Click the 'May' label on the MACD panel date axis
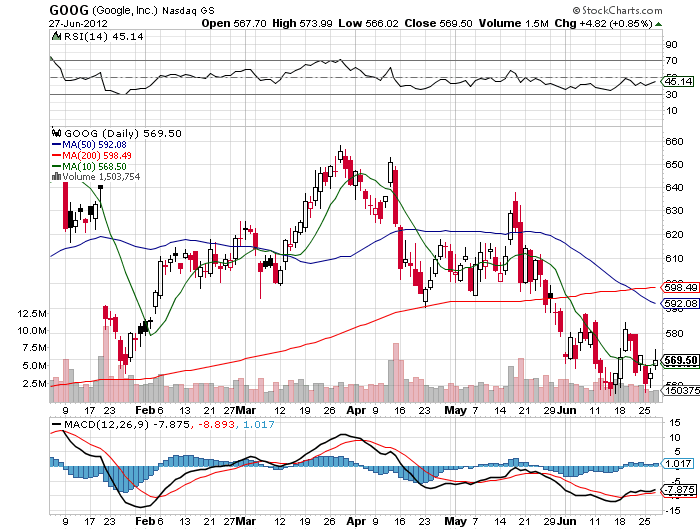 pos(455,521)
